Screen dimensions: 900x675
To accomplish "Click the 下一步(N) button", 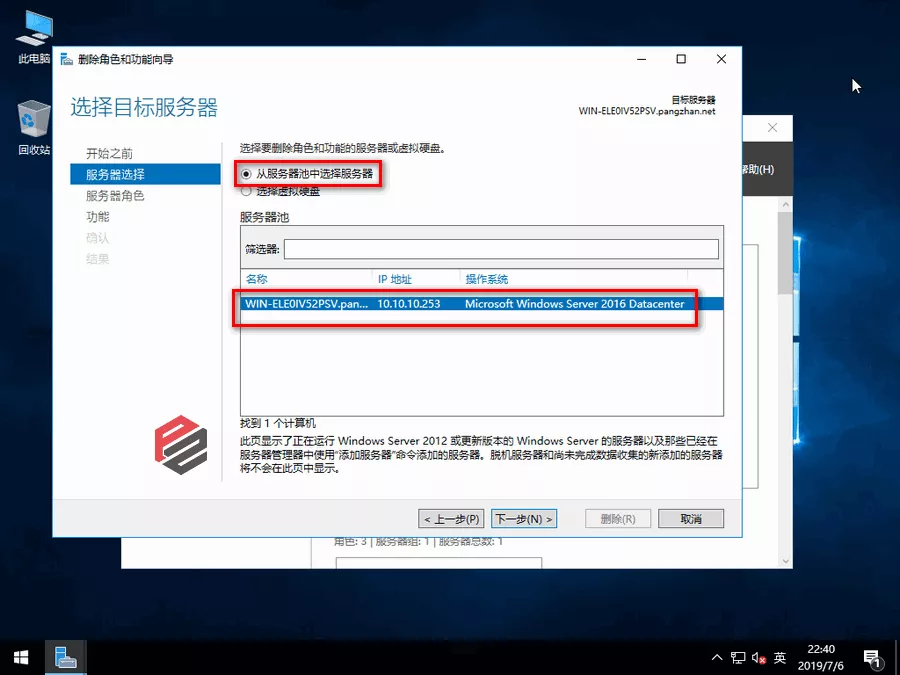I will click(x=524, y=519).
